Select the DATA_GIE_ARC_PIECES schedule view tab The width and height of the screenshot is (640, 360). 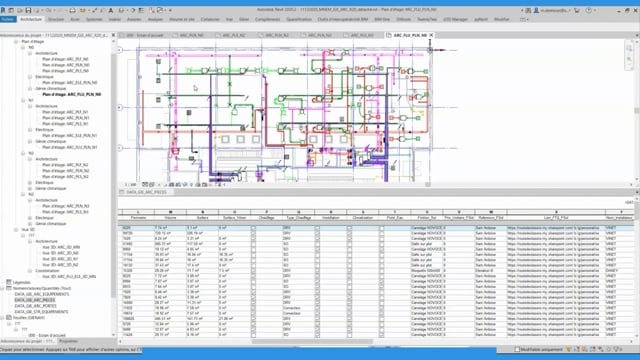click(x=146, y=192)
